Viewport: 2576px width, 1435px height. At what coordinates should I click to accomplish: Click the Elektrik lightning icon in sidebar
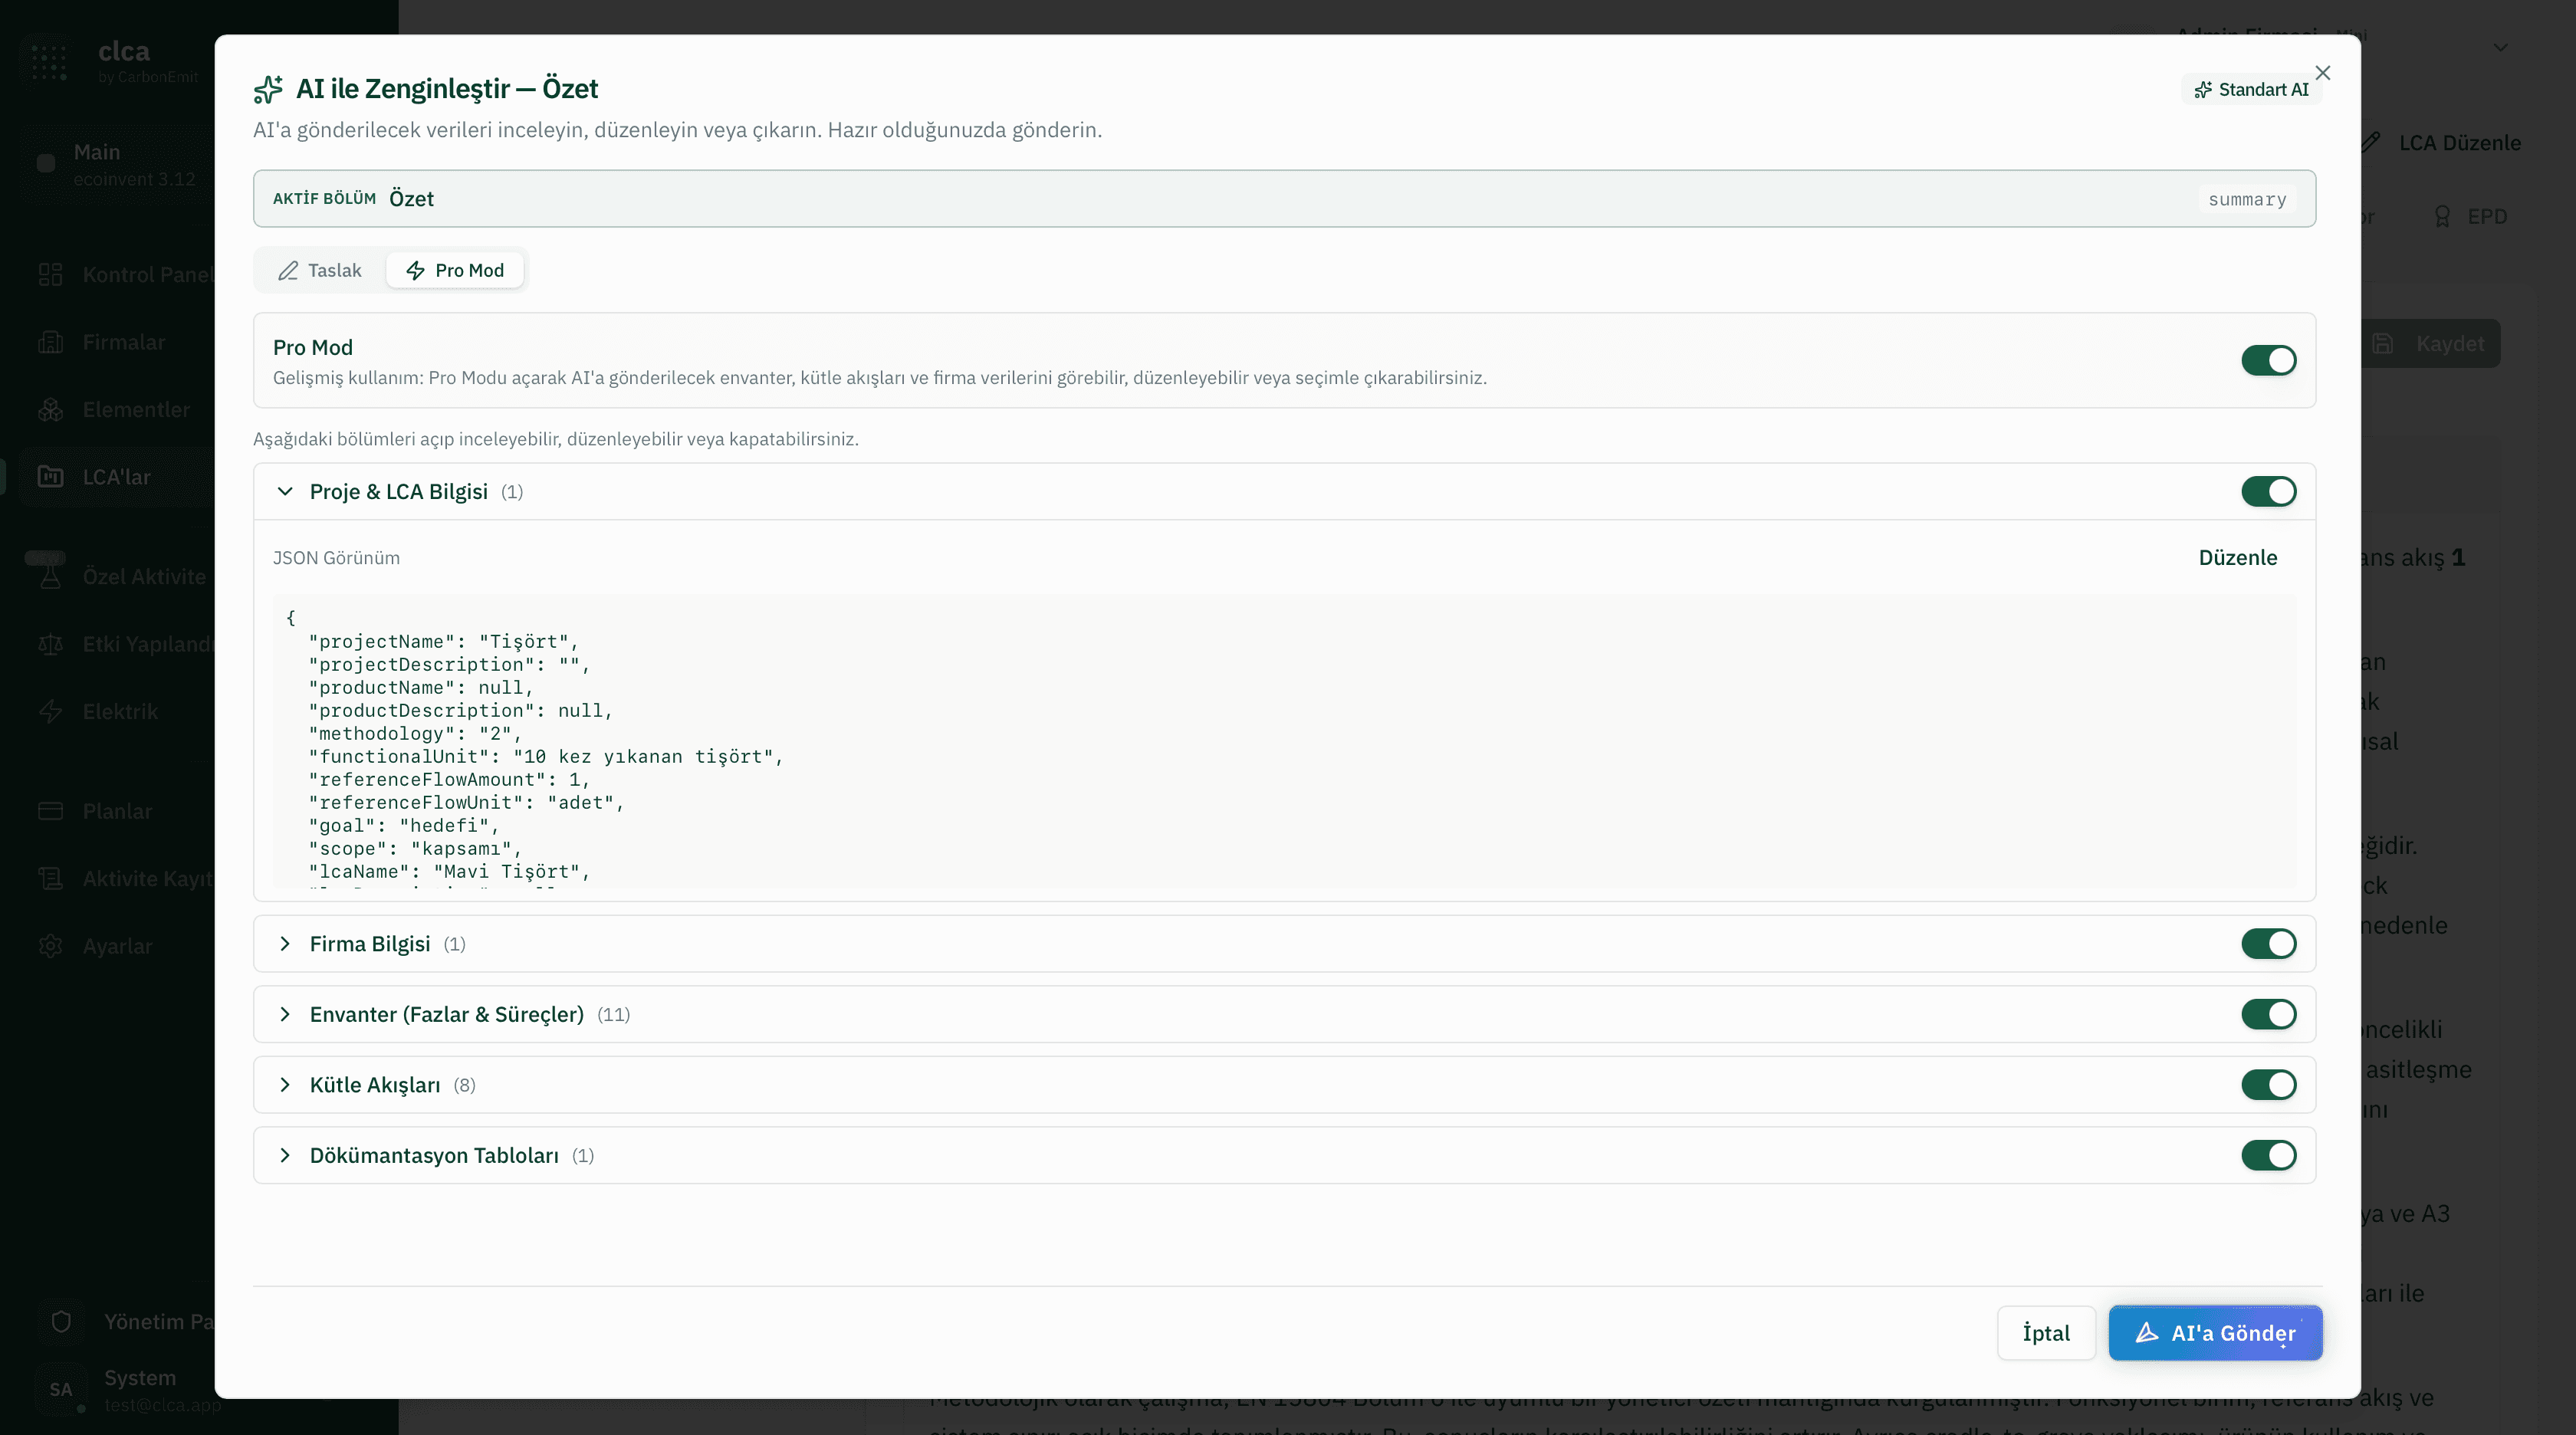[x=50, y=711]
